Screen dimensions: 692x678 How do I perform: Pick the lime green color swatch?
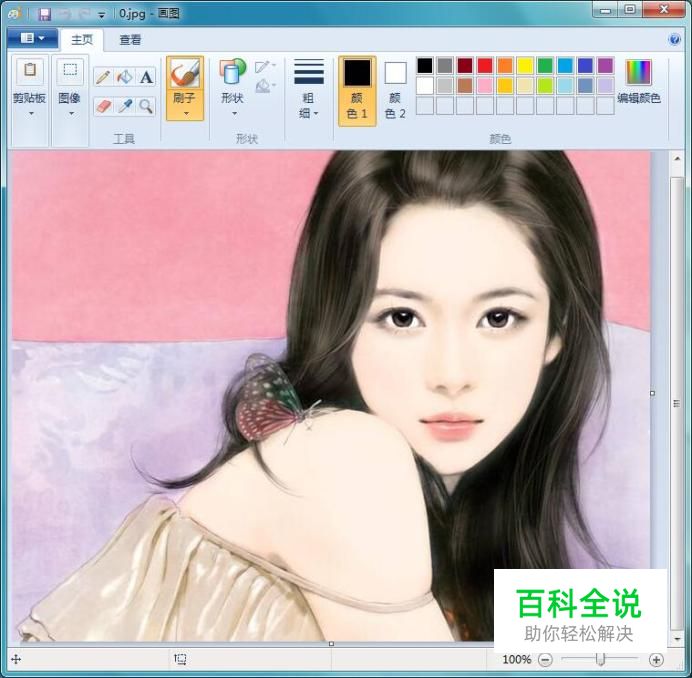[x=545, y=86]
